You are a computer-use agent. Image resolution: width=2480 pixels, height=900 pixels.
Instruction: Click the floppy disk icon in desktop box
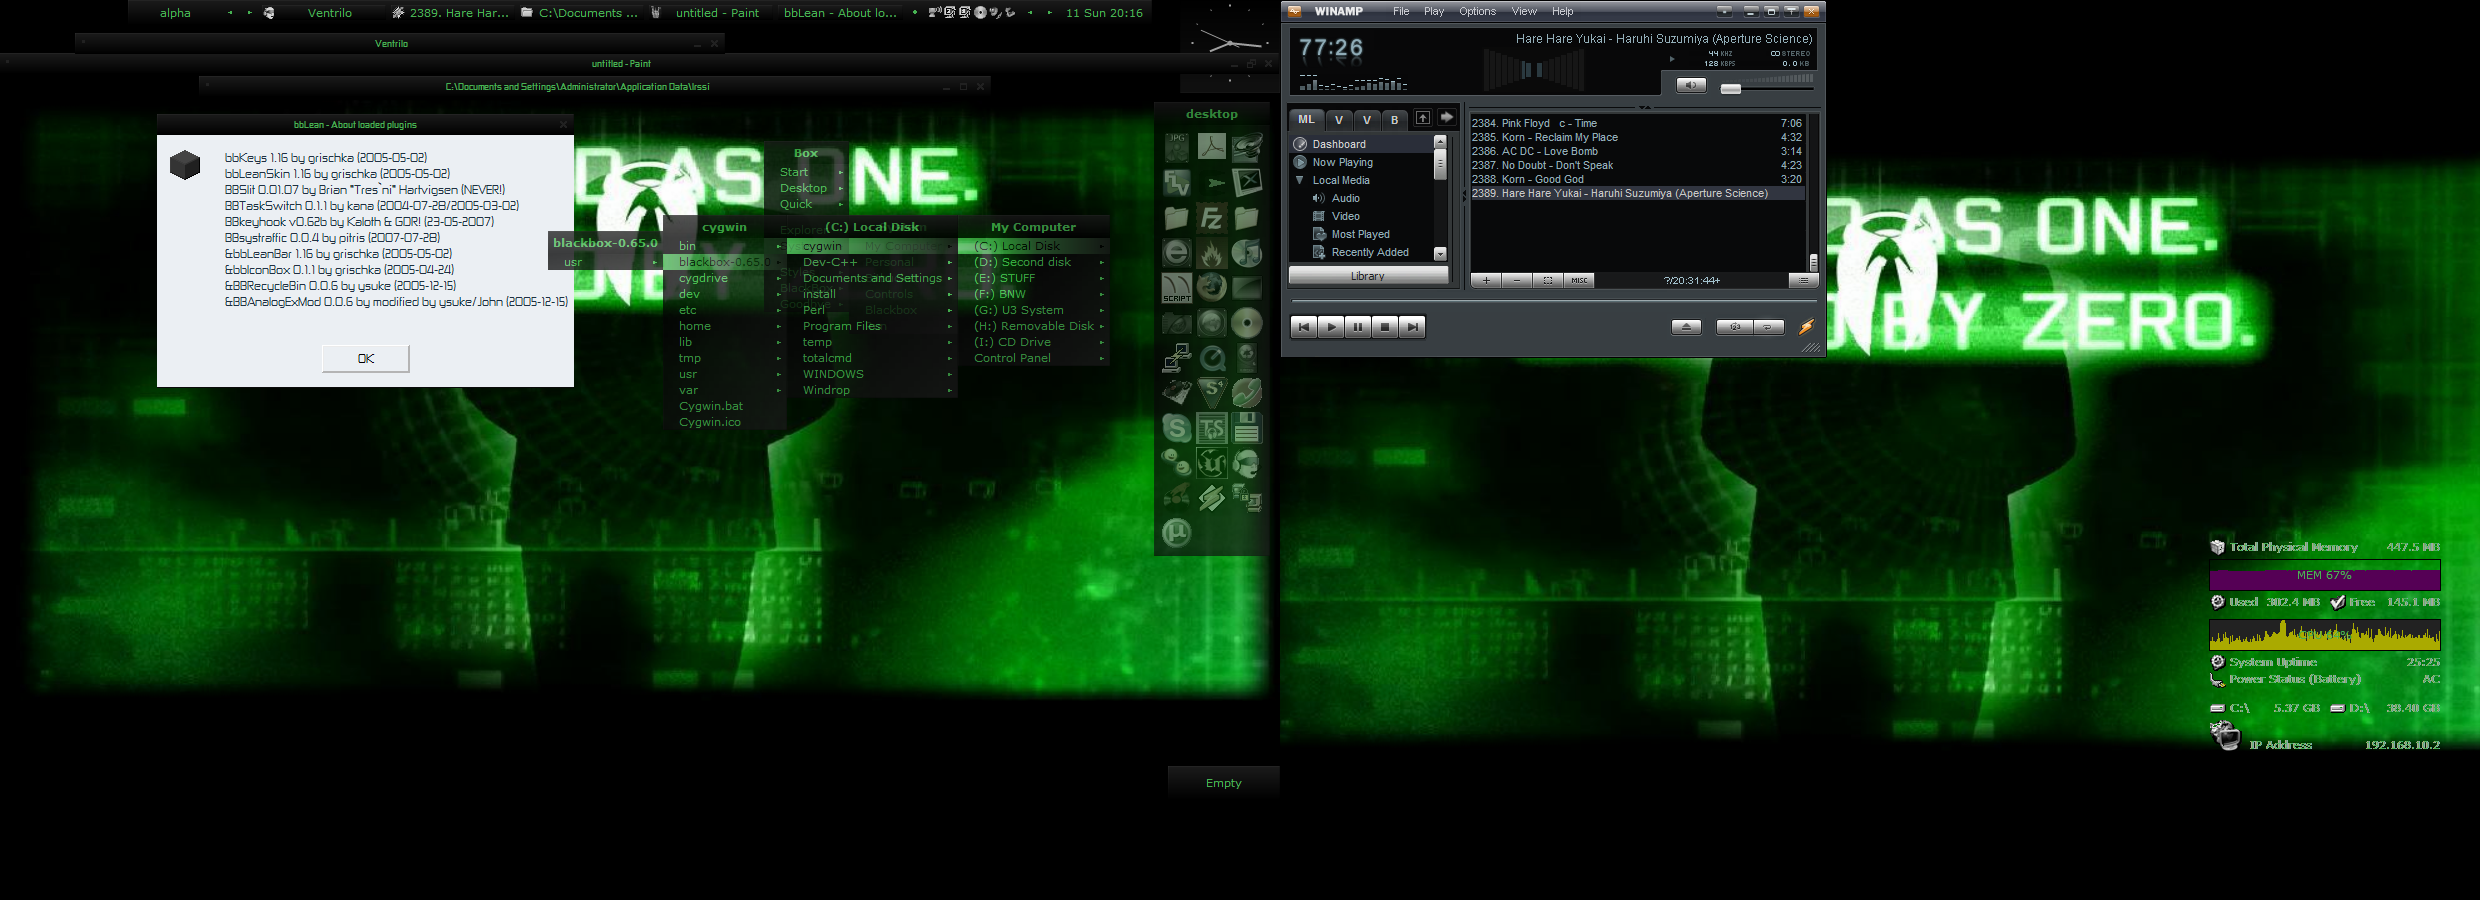click(1246, 428)
